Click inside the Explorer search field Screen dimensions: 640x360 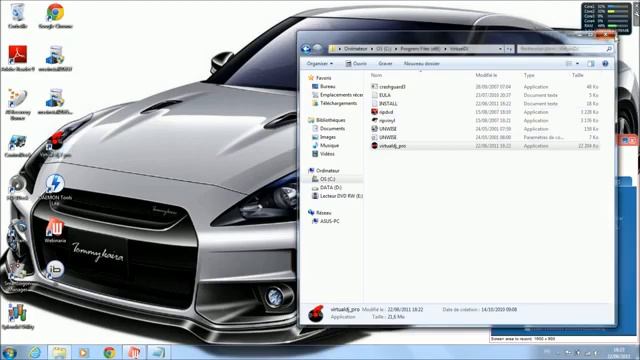click(x=561, y=49)
